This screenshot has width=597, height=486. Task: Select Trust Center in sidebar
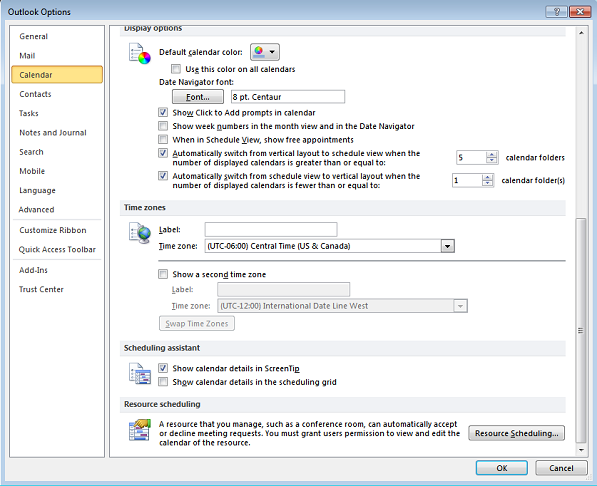pos(41,289)
